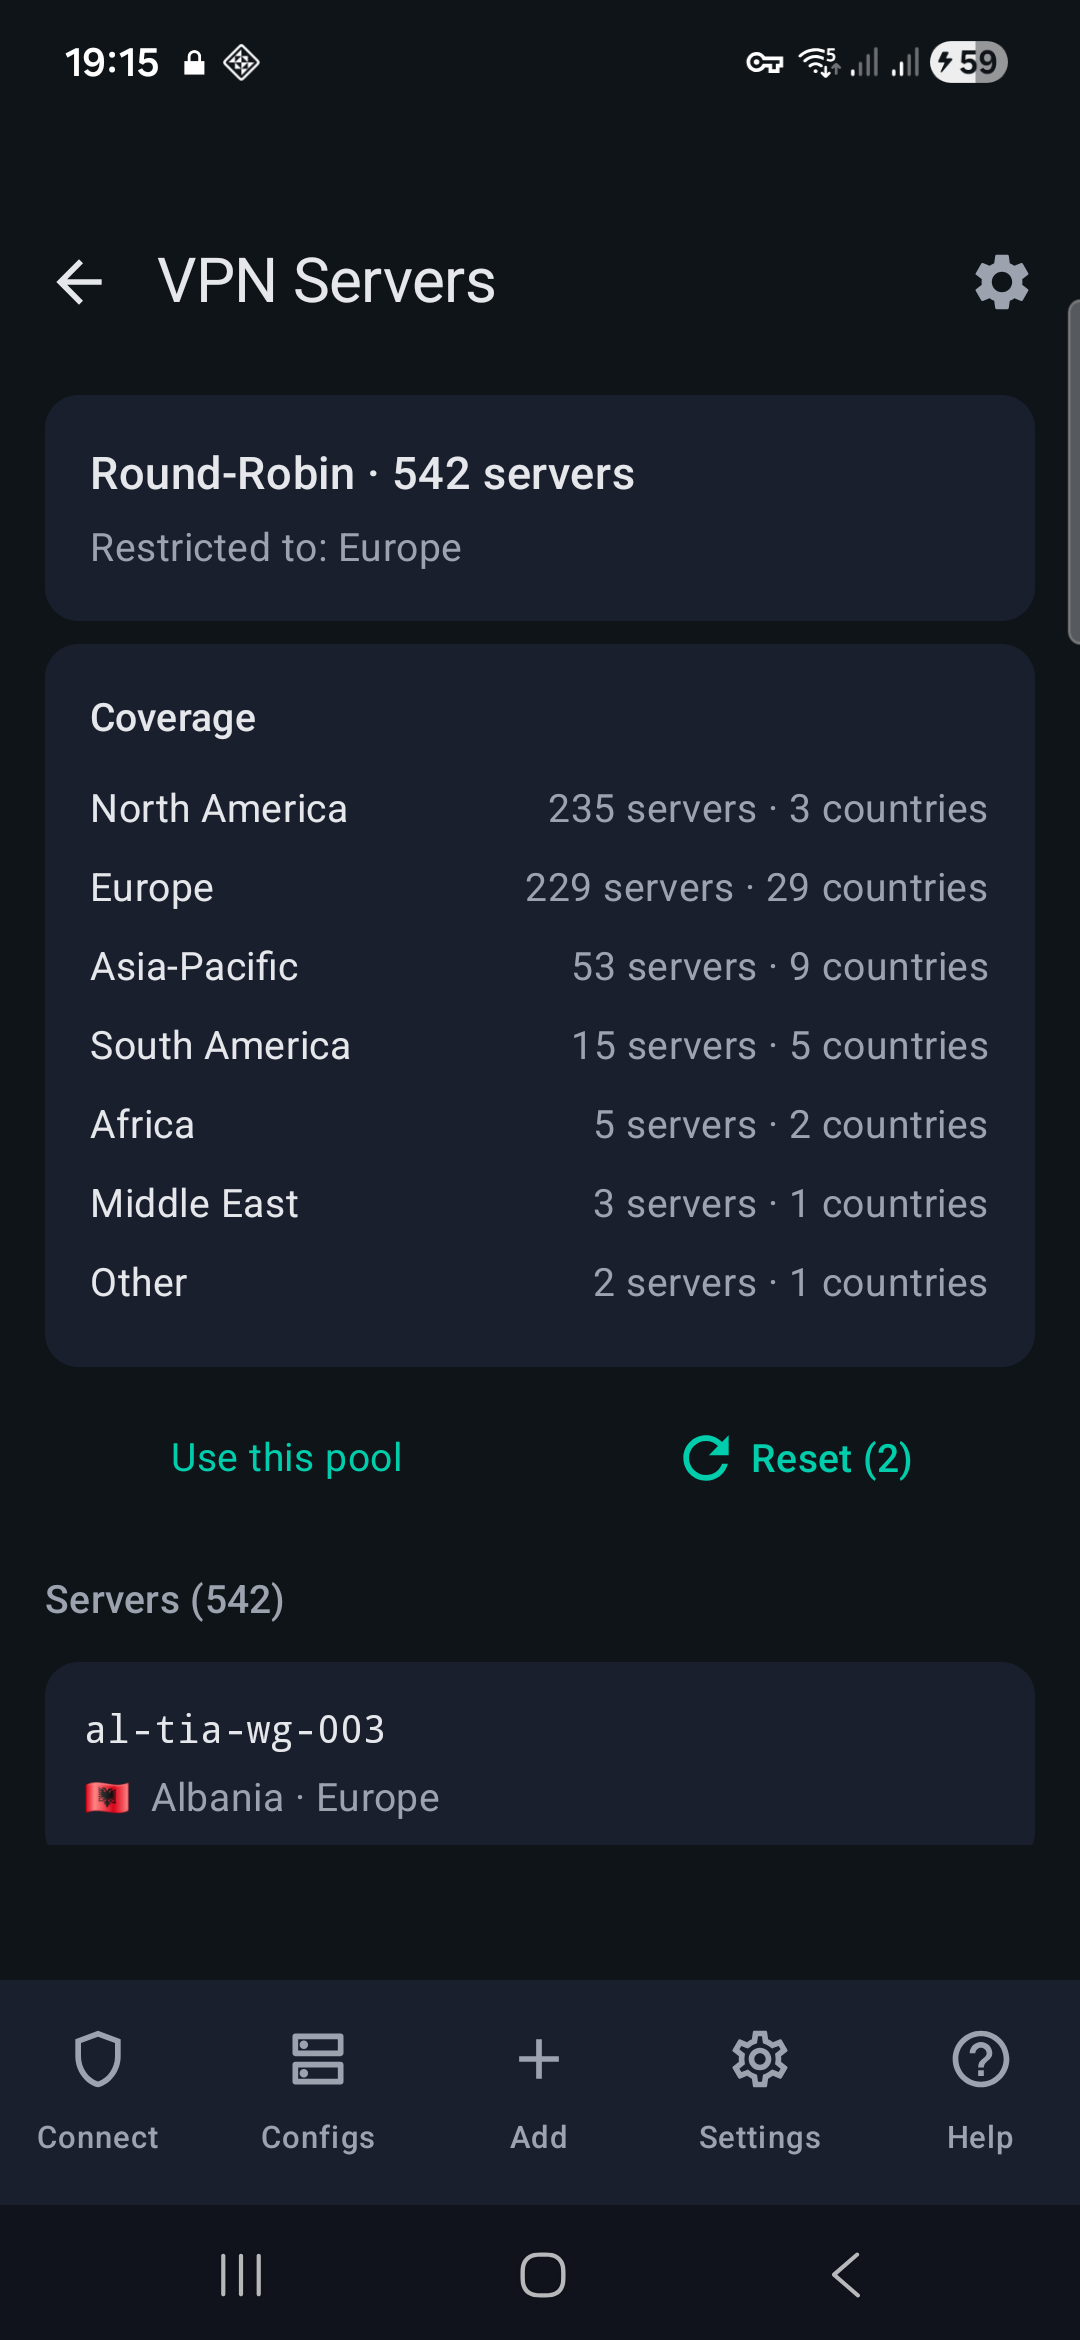Tap Restricted to: Europe text
Image resolution: width=1080 pixels, height=2340 pixels.
(276, 548)
